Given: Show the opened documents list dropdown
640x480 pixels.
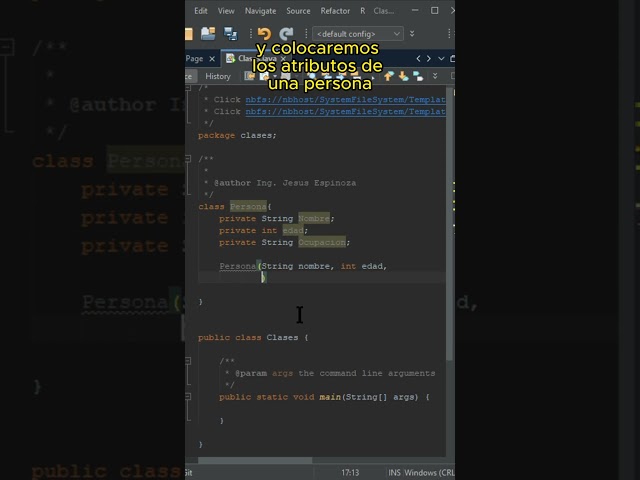Looking at the screenshot, I should [x=441, y=59].
